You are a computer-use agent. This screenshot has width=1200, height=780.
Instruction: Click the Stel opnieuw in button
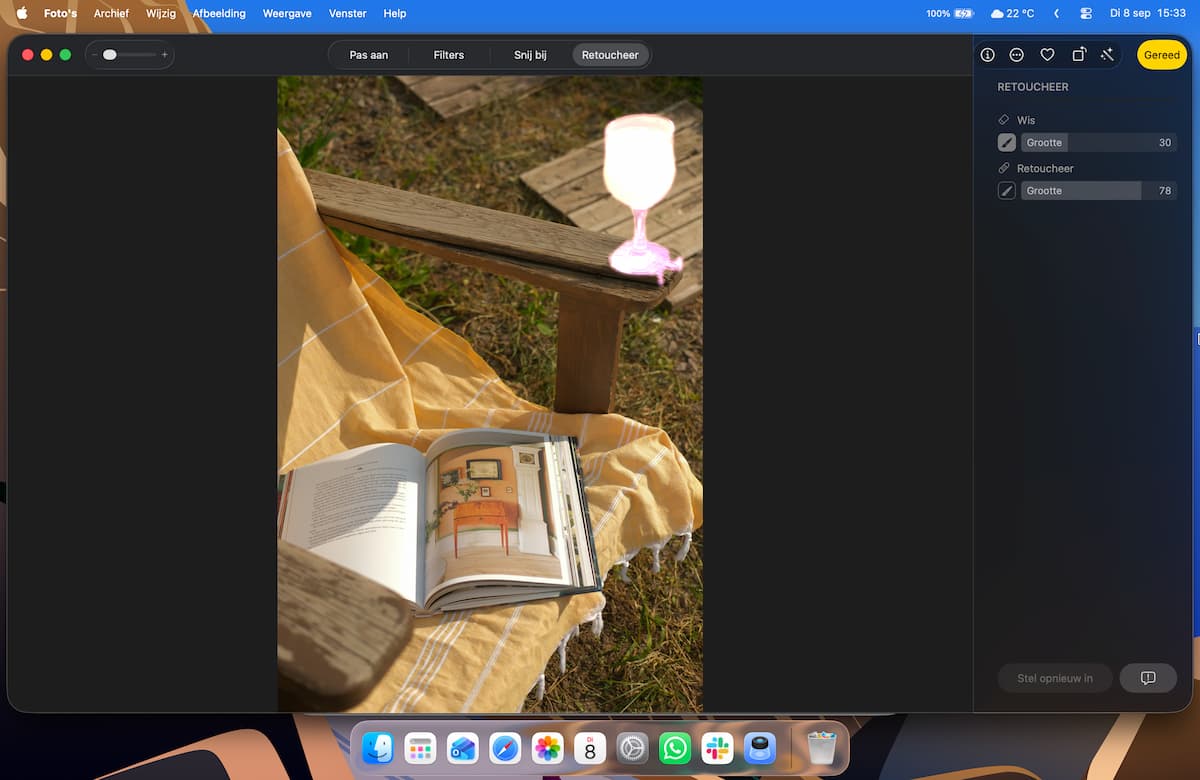pyautogui.click(x=1055, y=678)
